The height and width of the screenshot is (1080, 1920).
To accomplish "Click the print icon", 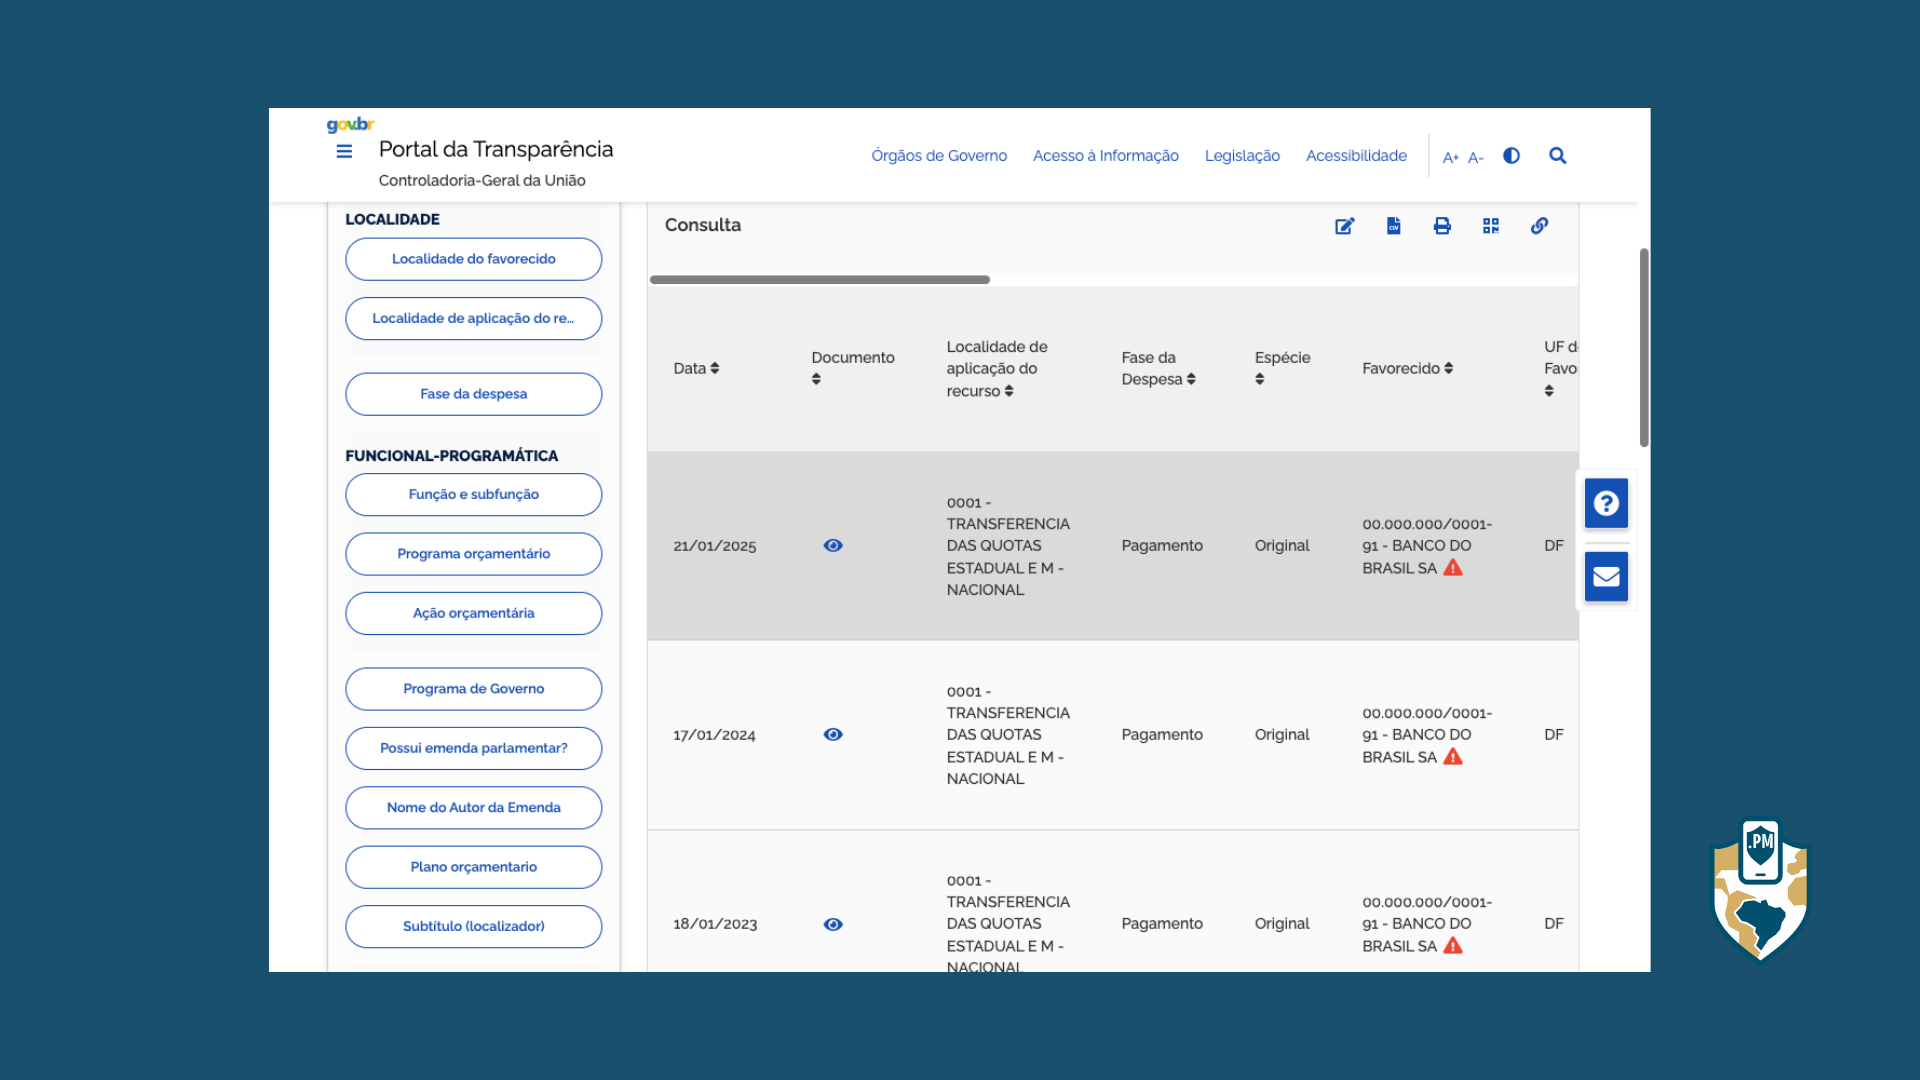I will [1442, 226].
